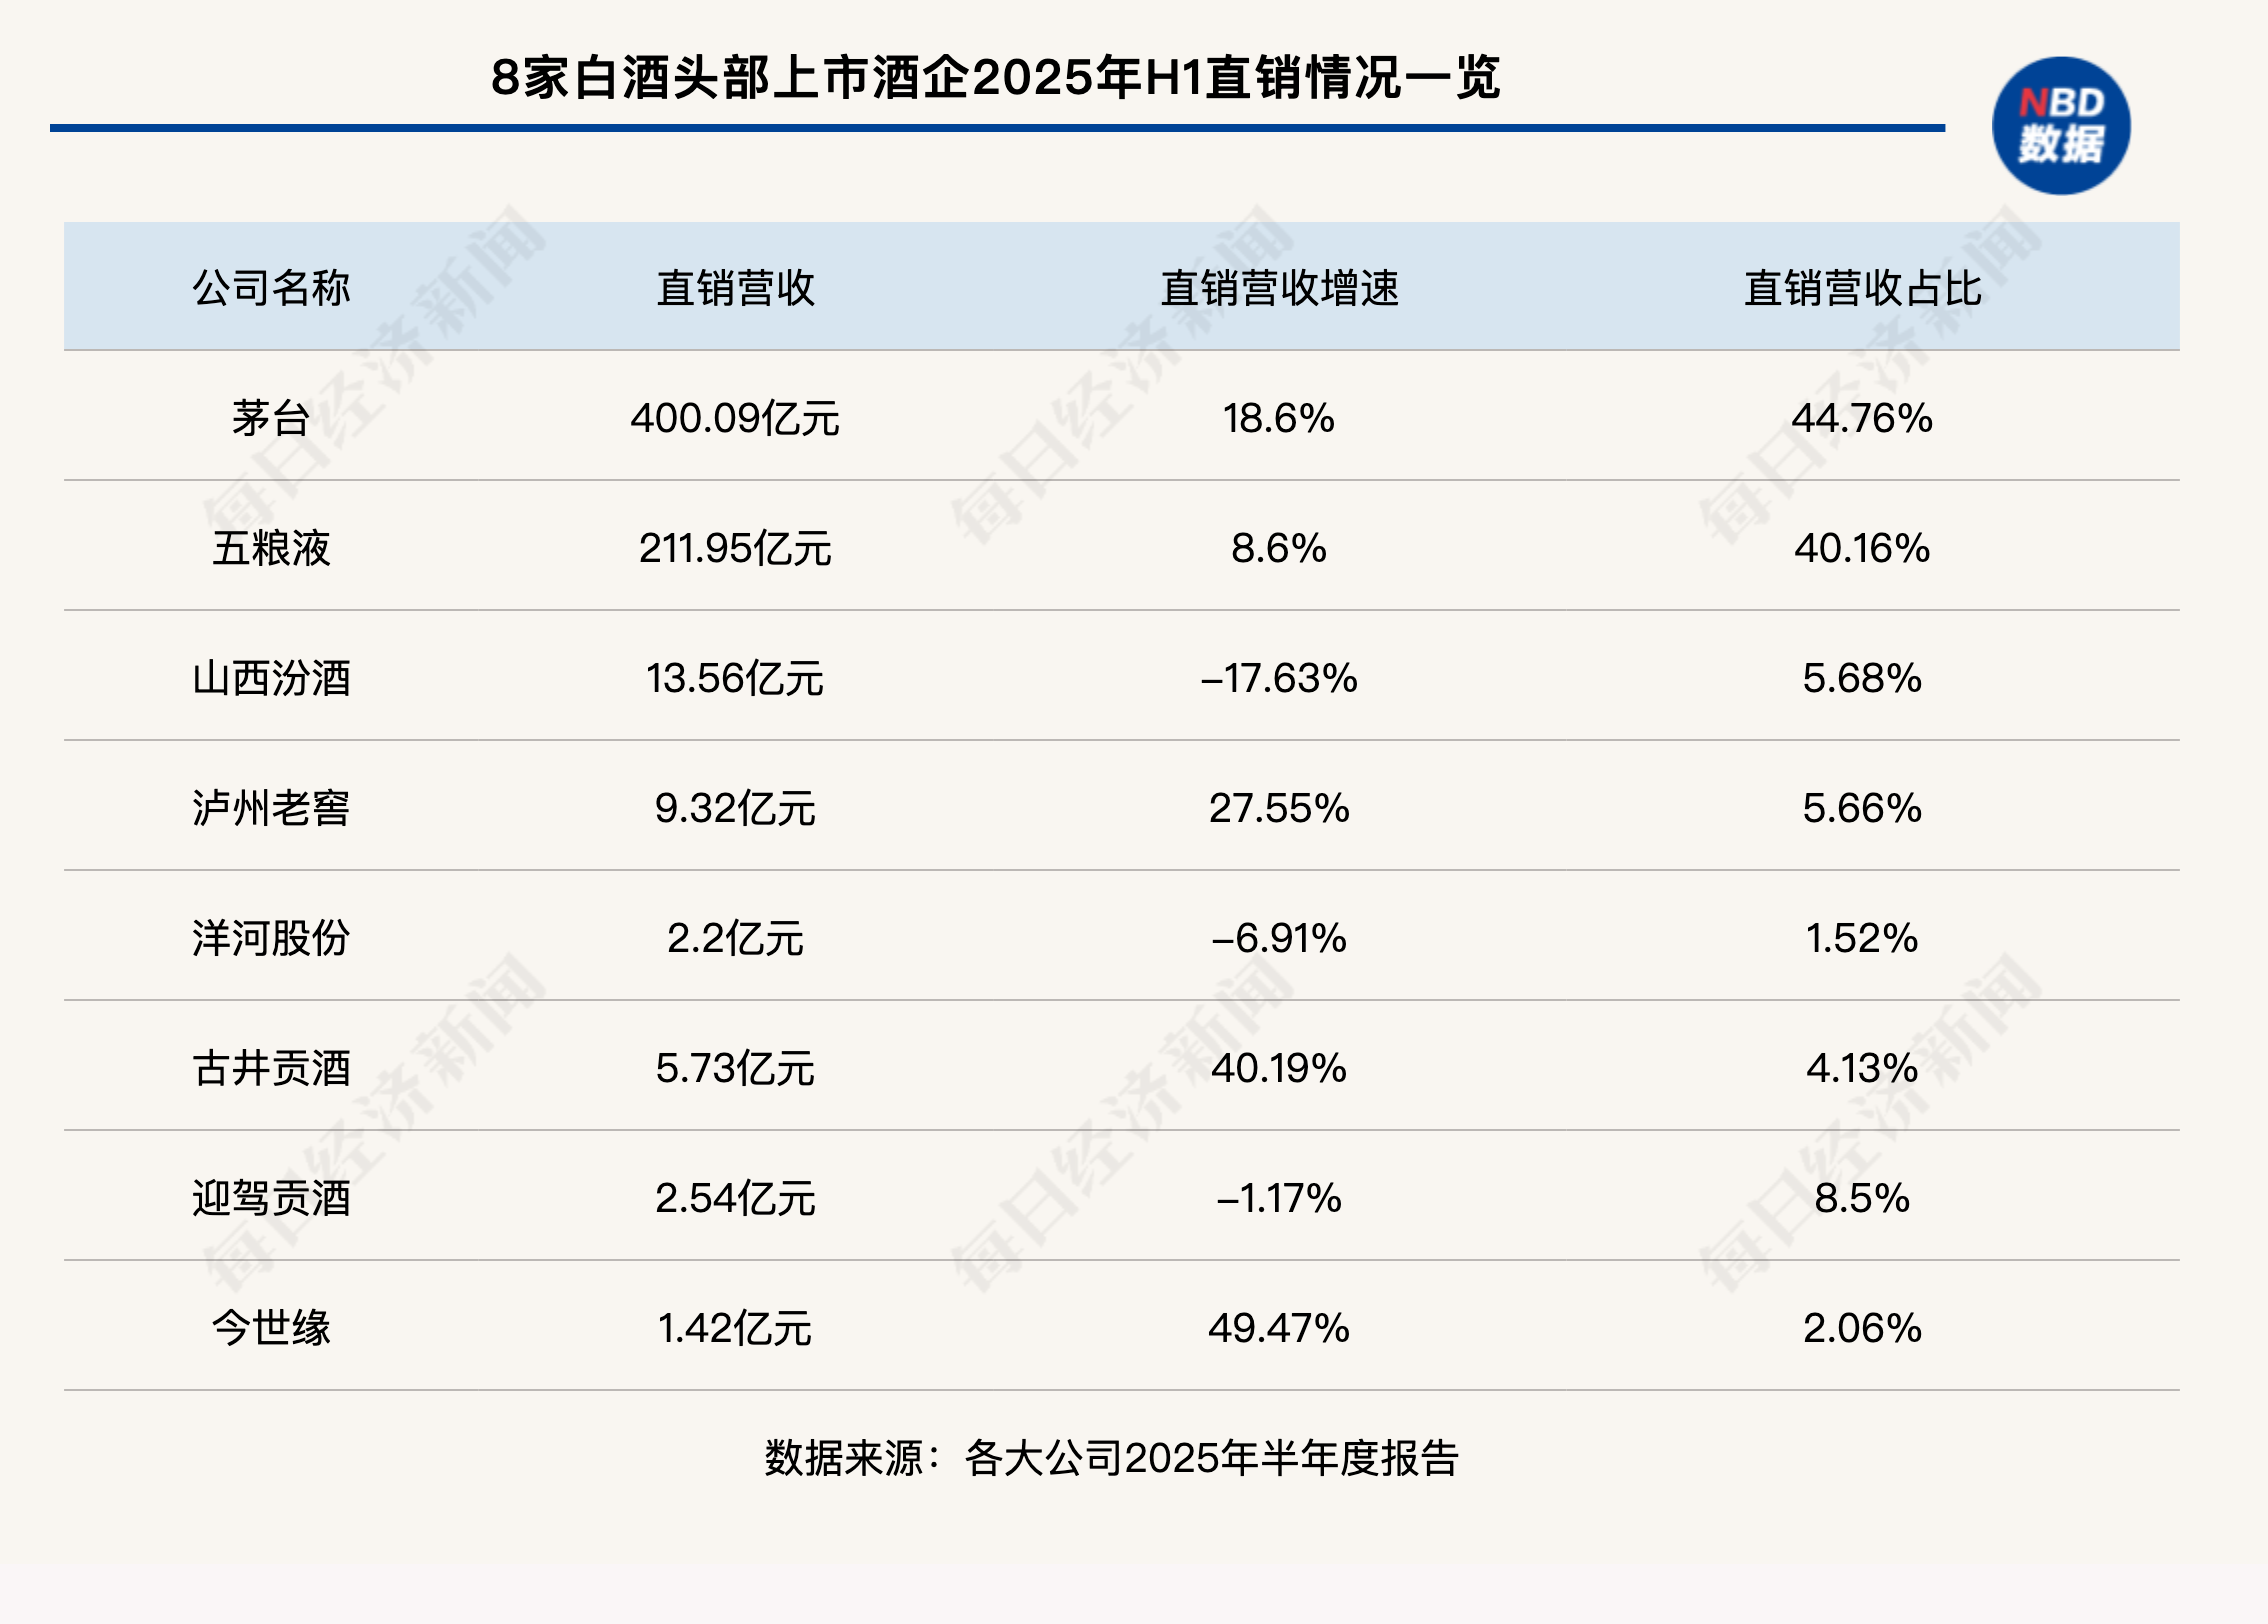2268x1624 pixels.
Task: Click the 数据来源 footnote text
Action: [1112, 1458]
